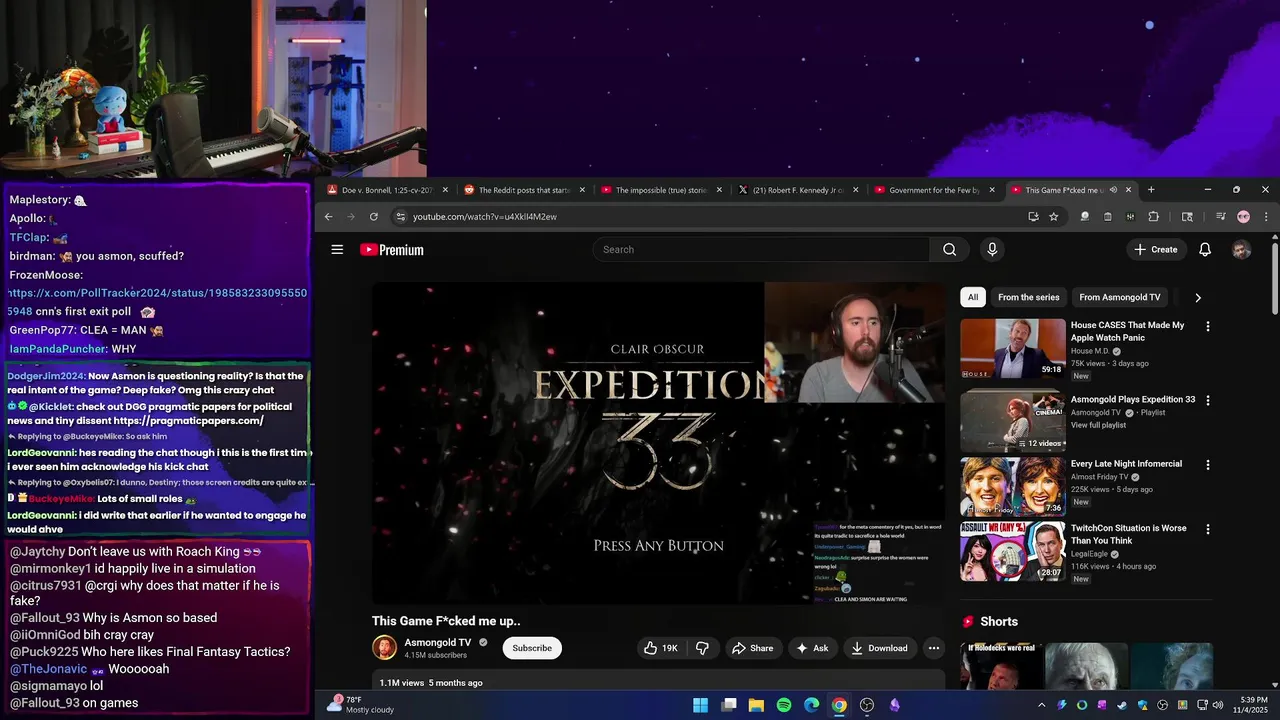Open the YouTube account avatar menu
This screenshot has width=1280, height=720.
[1241, 250]
